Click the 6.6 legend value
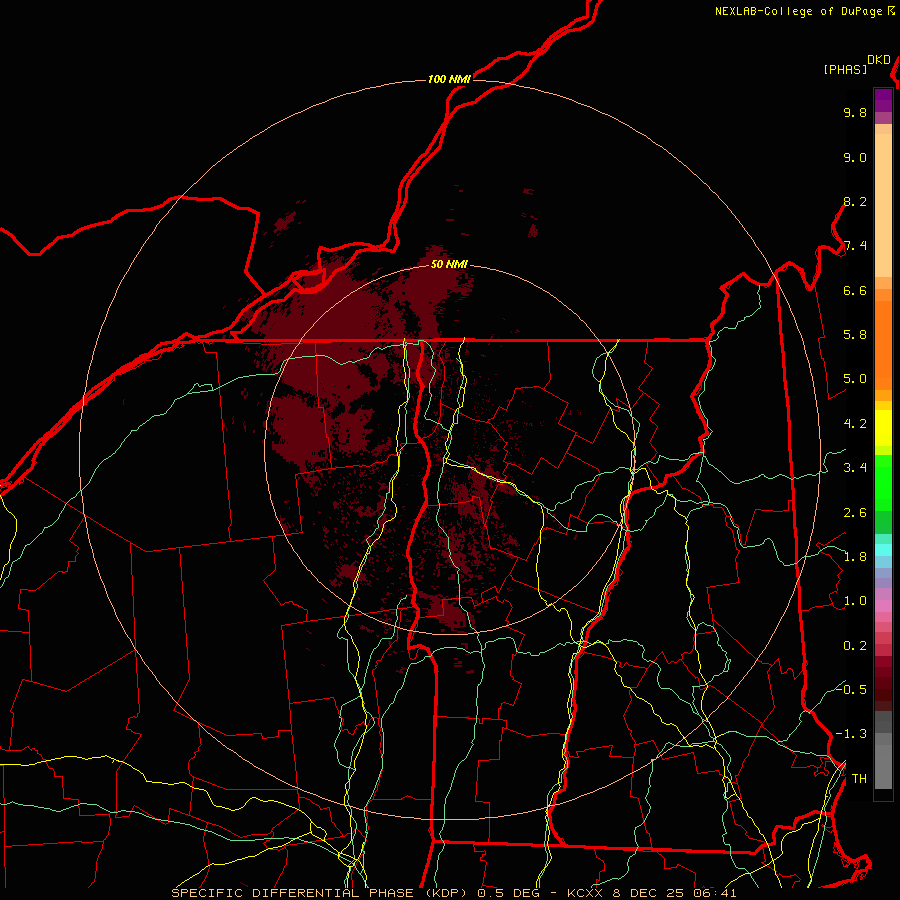 click(855, 290)
